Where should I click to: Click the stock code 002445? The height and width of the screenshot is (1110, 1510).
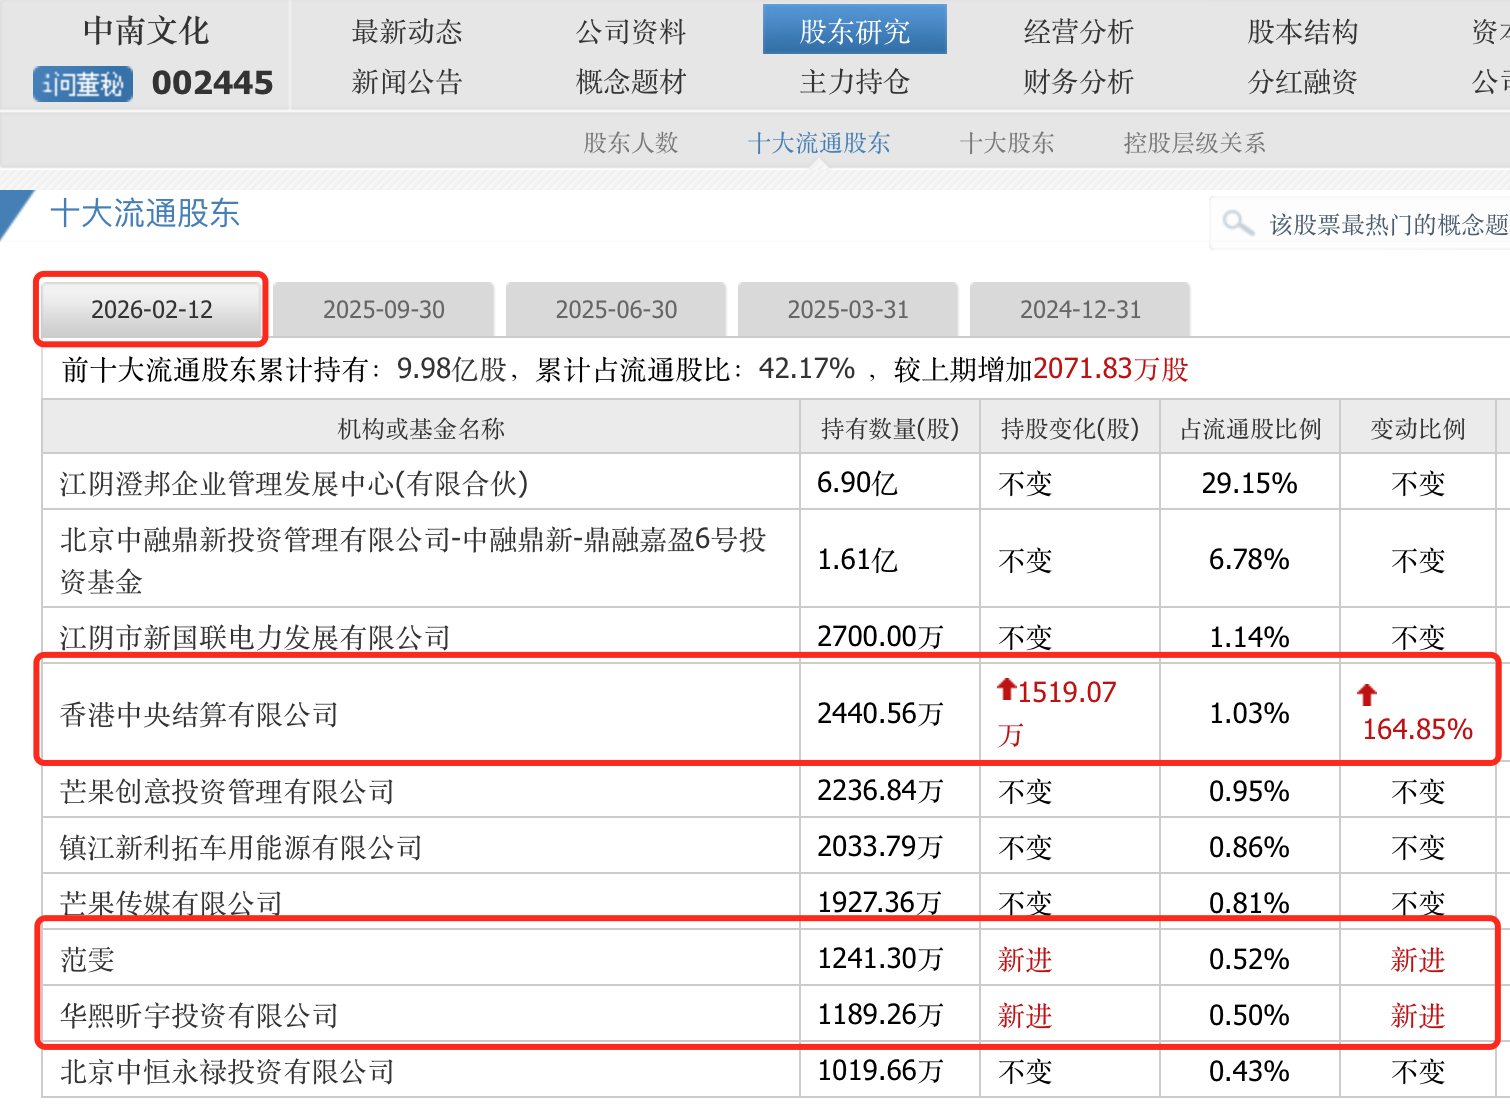tap(212, 84)
